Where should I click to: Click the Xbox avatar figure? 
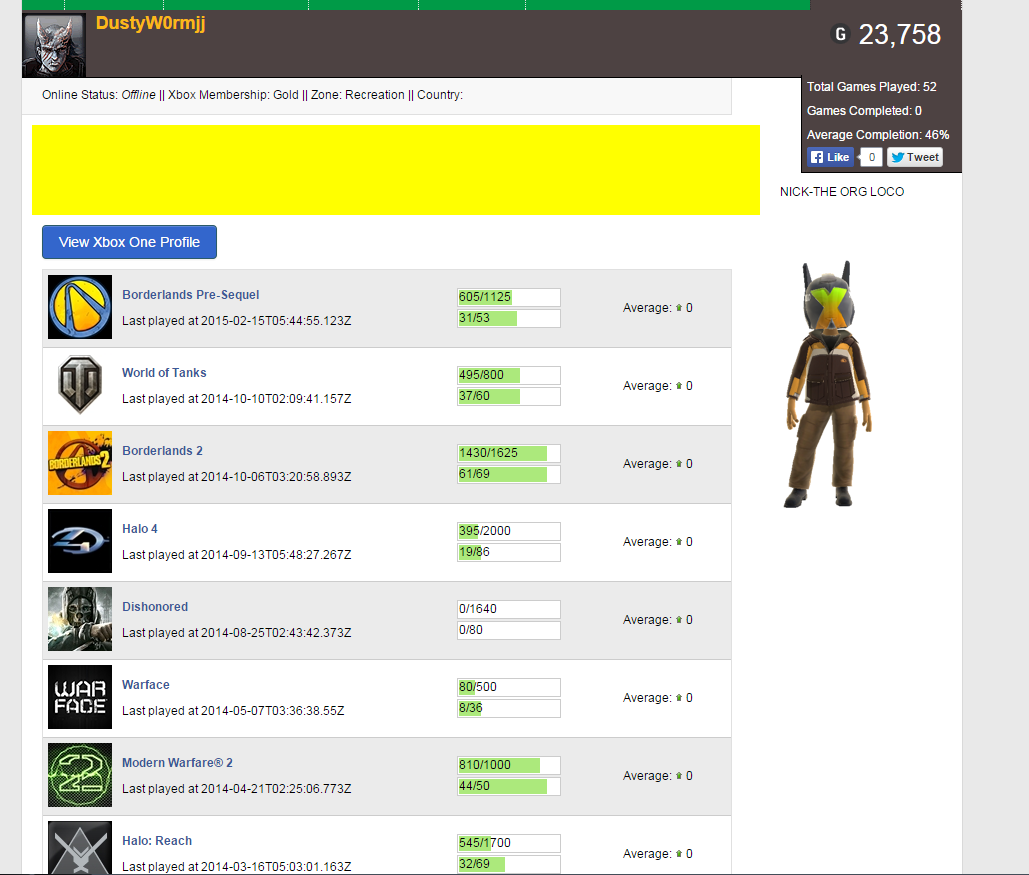point(829,384)
